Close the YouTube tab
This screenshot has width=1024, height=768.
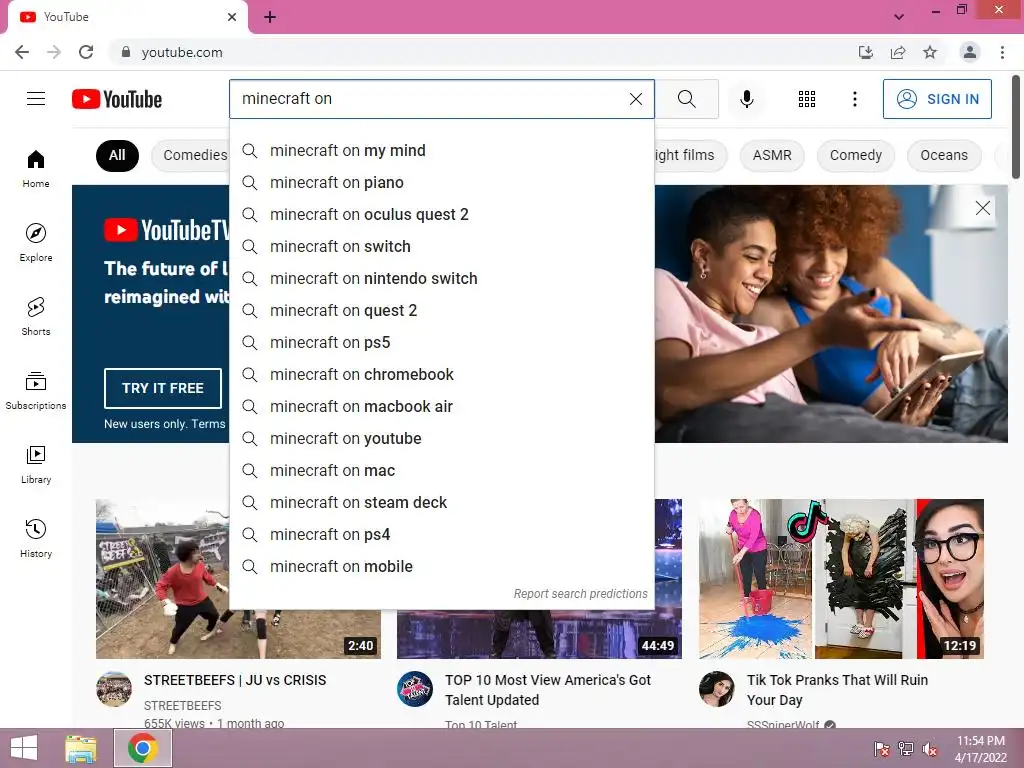pos(232,17)
